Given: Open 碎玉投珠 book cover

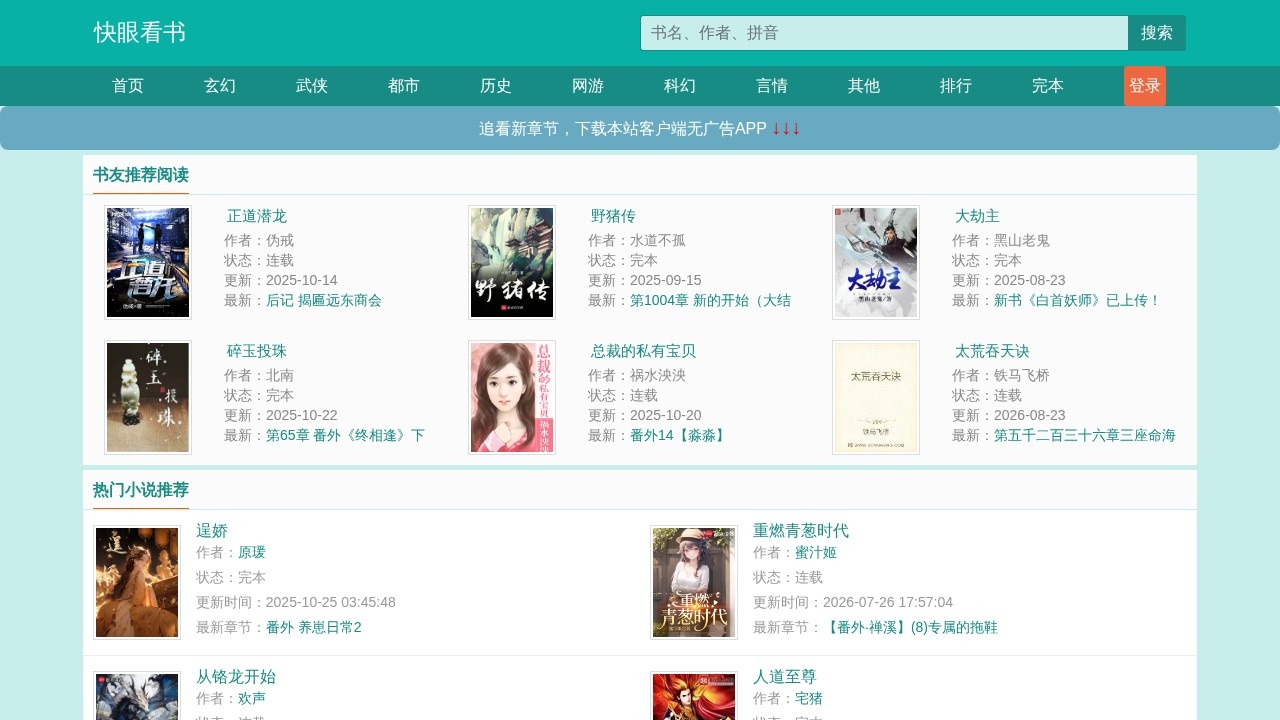Looking at the screenshot, I should coord(148,397).
